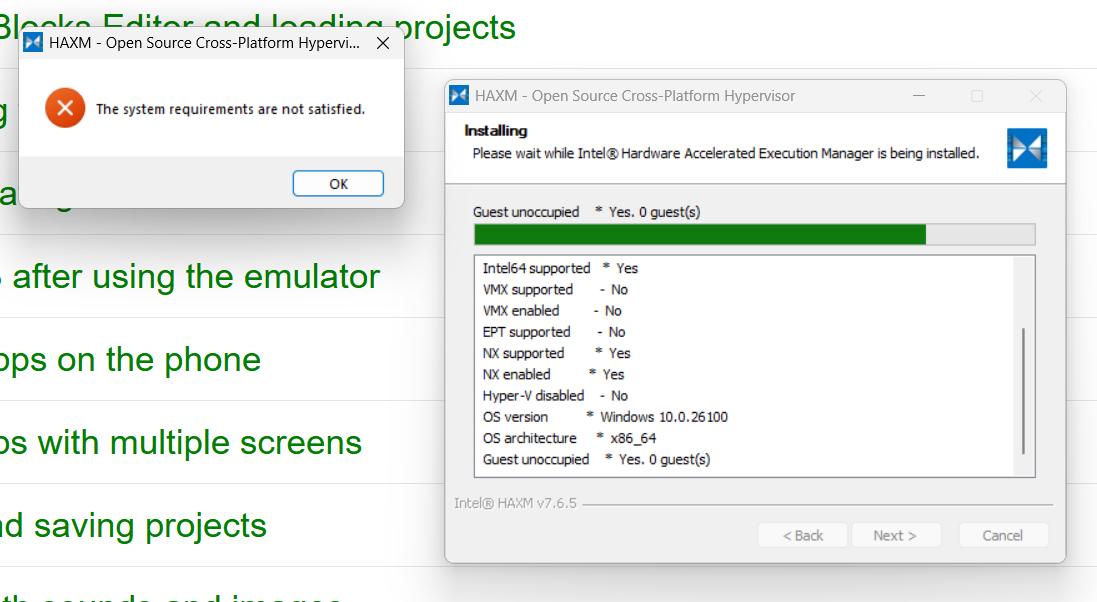Click the Next > button
The height and width of the screenshot is (602, 1097).
tap(895, 535)
